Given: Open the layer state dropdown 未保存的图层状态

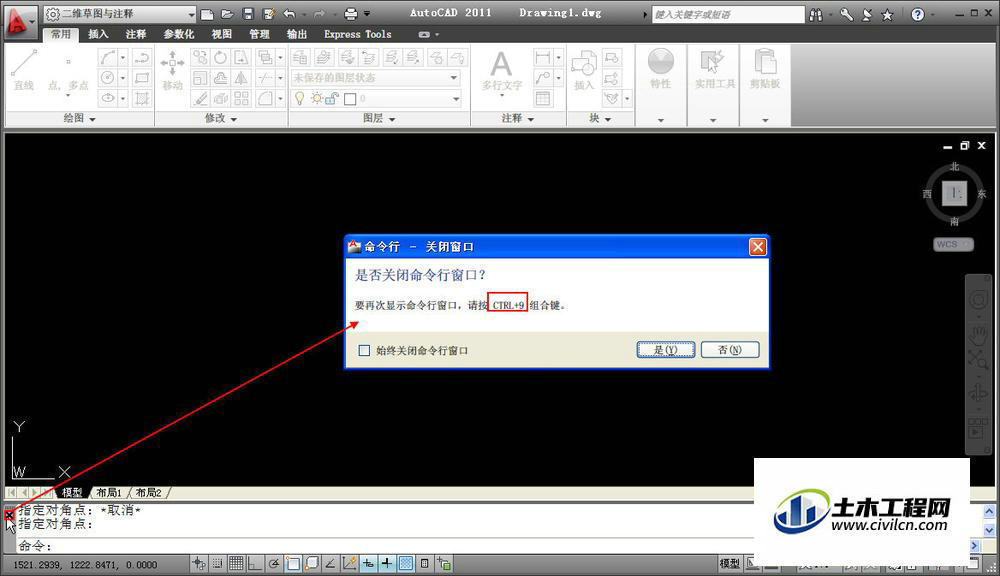Looking at the screenshot, I should click(x=376, y=78).
